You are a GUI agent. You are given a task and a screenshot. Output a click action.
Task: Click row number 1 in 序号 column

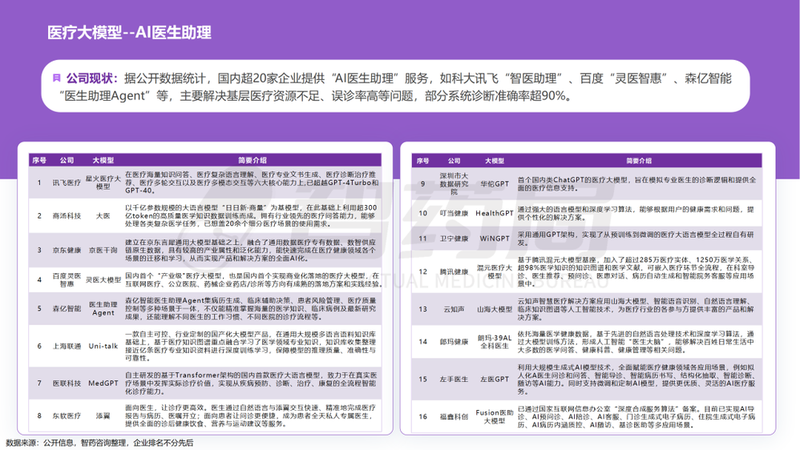coord(39,182)
